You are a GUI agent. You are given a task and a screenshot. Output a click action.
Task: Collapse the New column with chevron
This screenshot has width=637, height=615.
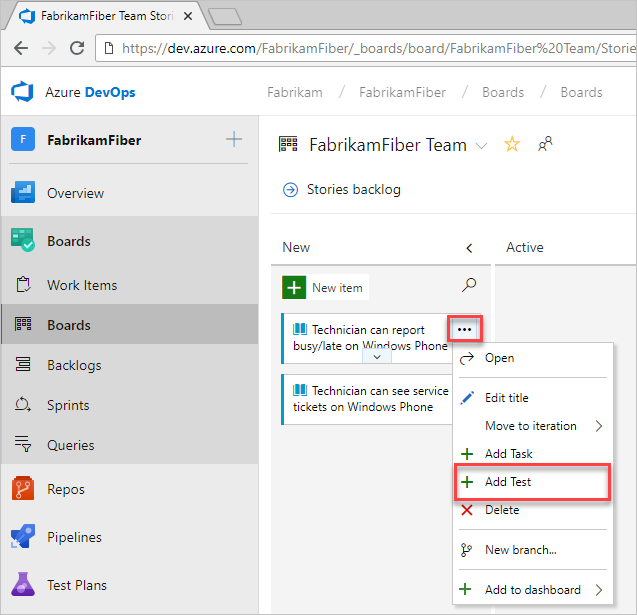[x=469, y=248]
